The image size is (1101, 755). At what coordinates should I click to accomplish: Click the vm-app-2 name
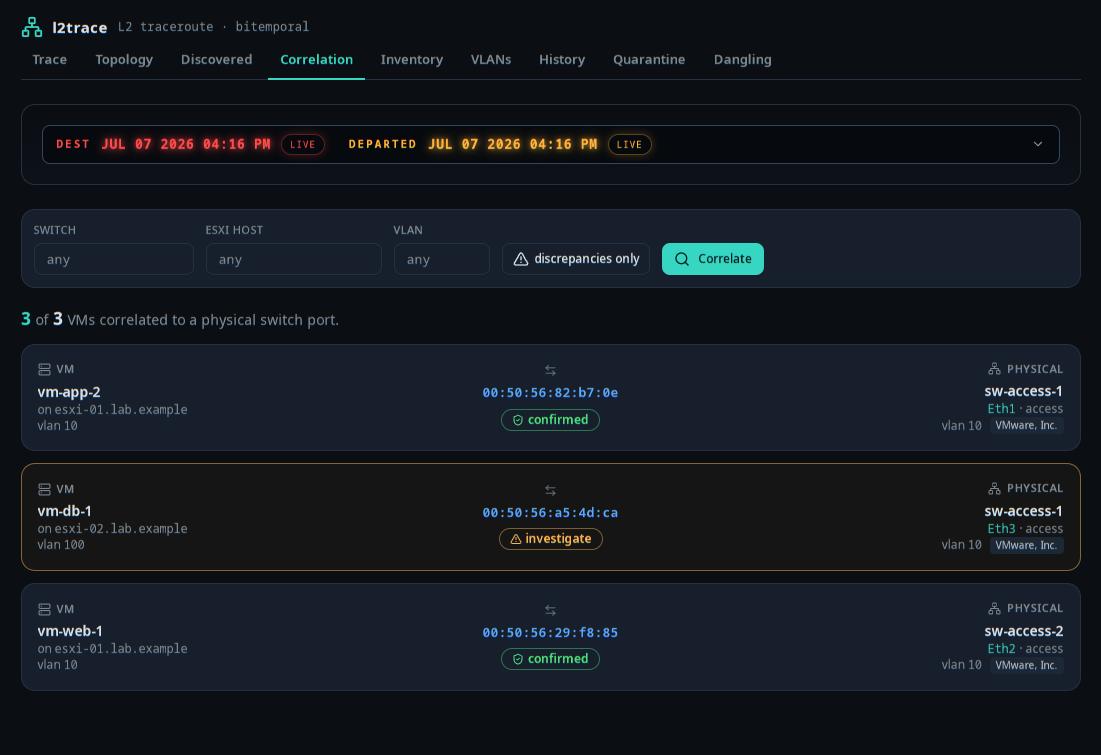69,392
